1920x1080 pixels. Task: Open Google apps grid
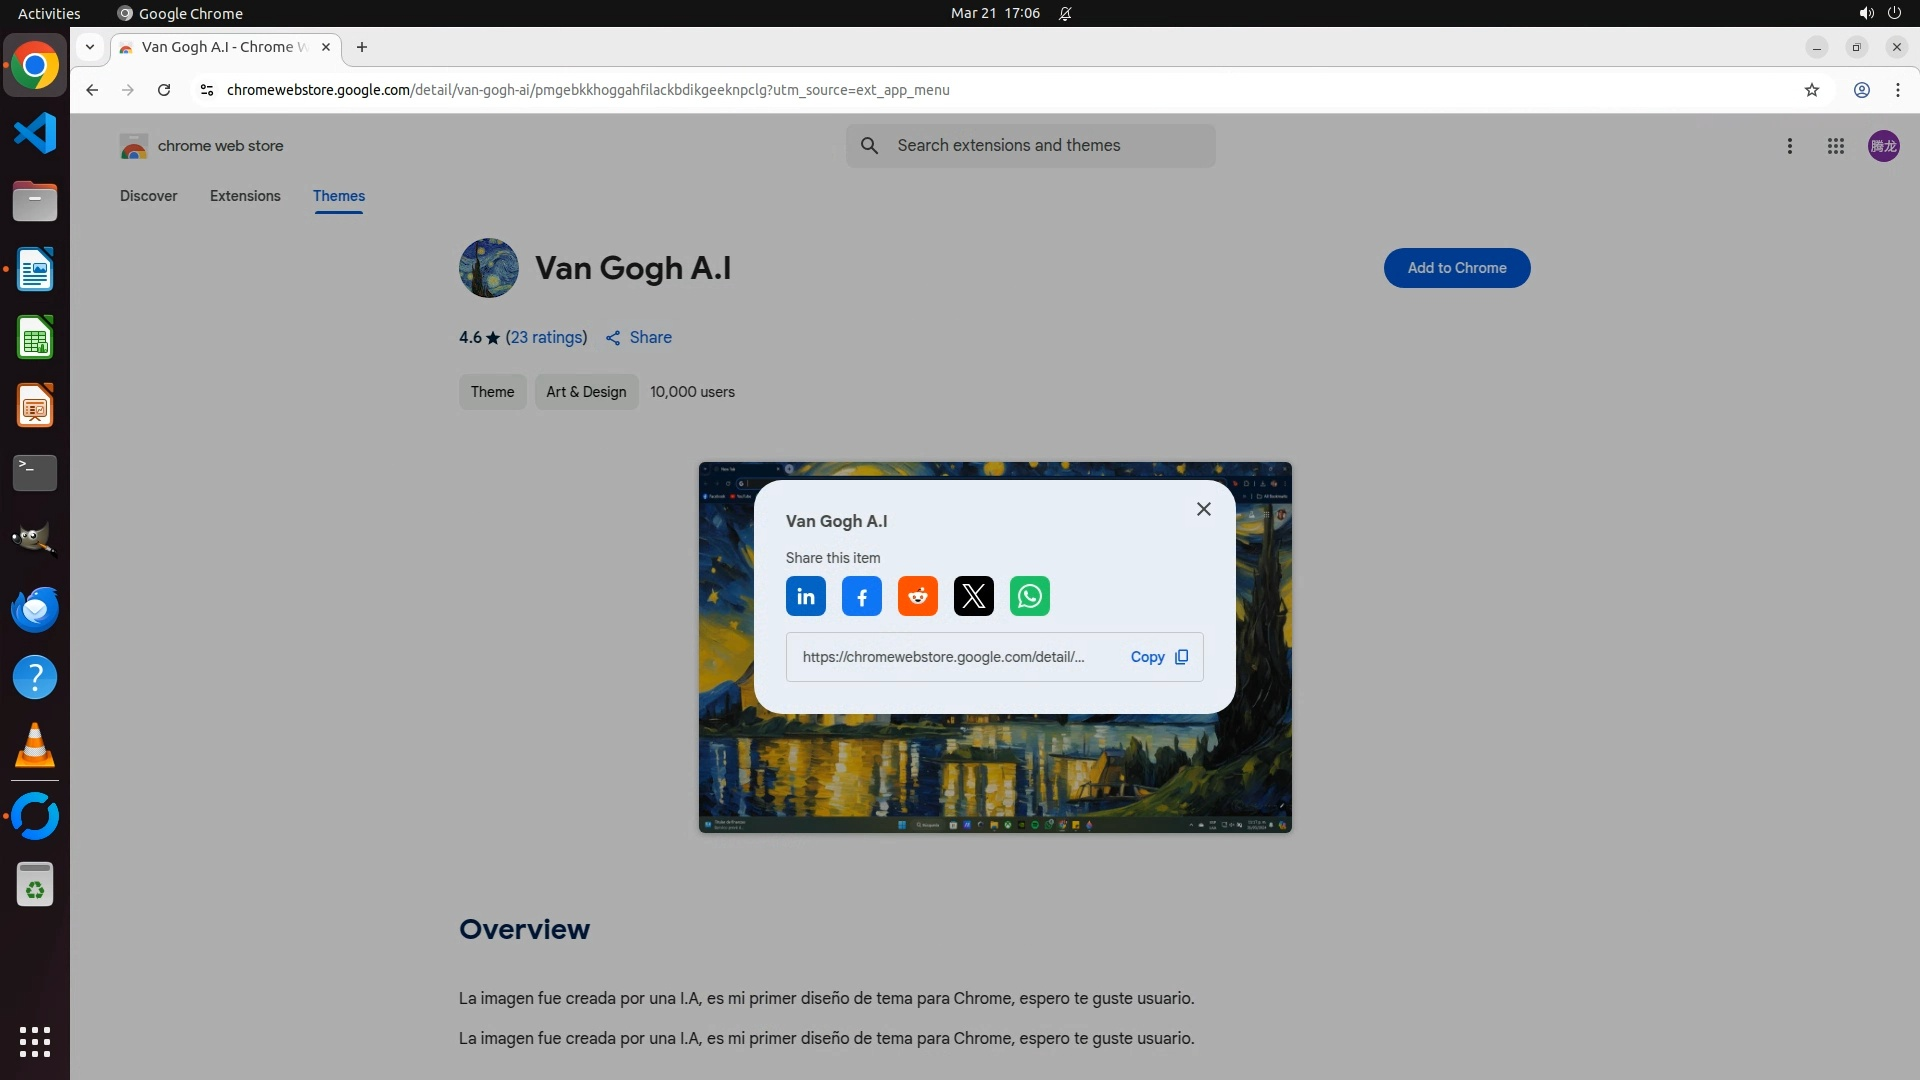(1835, 146)
